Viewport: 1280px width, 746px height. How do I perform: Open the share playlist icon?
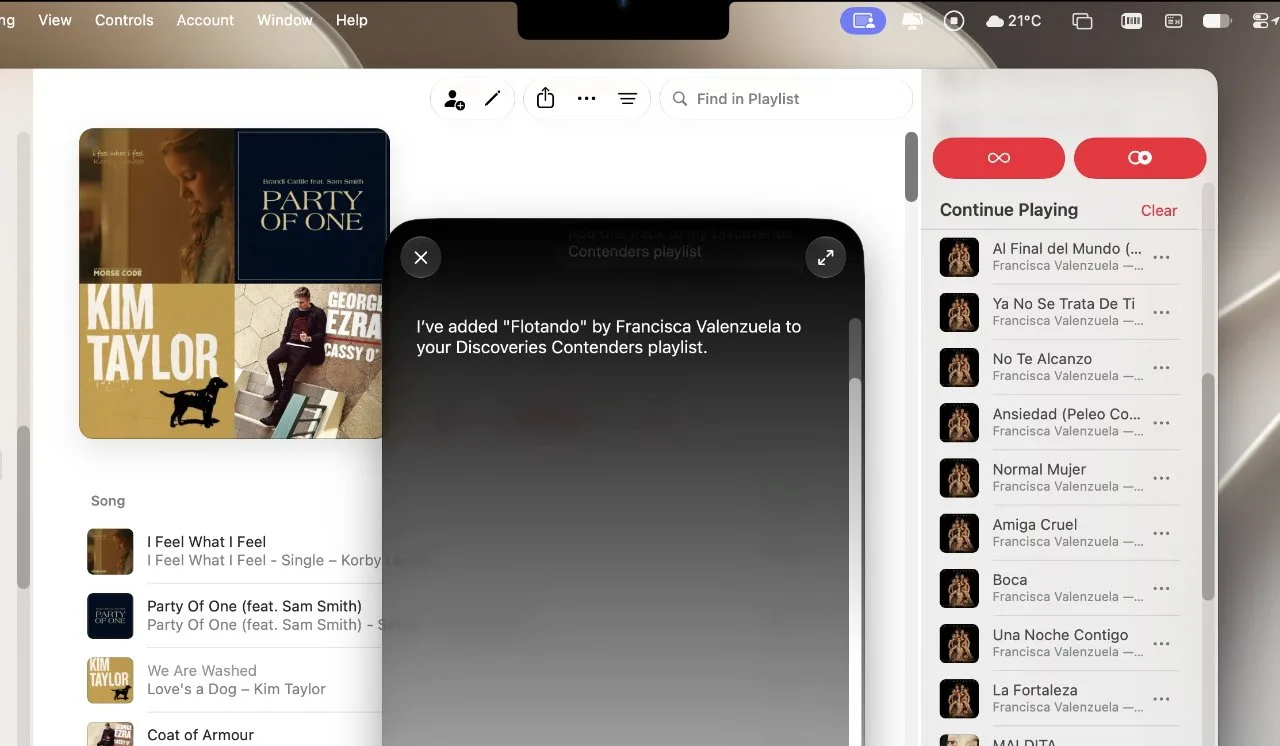click(545, 98)
